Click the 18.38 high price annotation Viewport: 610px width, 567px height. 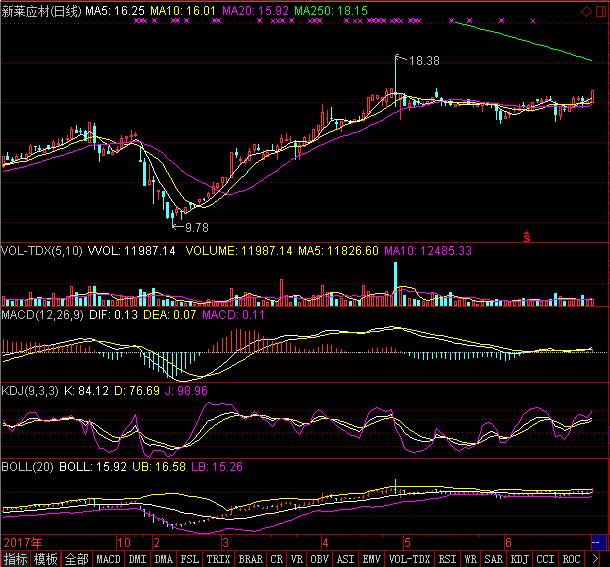(424, 61)
